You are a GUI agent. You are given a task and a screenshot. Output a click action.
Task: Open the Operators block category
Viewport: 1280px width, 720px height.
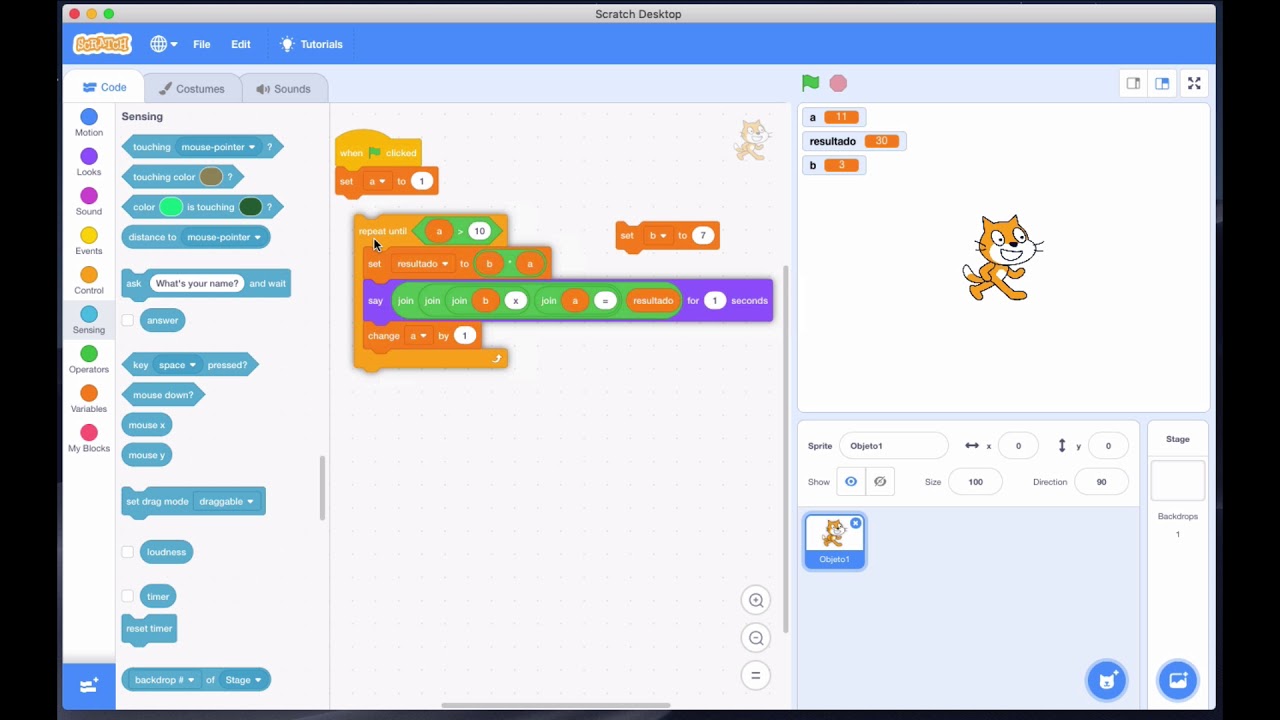tap(89, 360)
